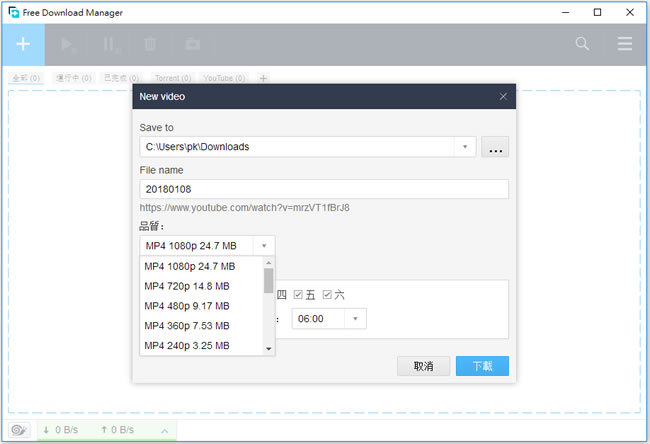This screenshot has width=650, height=444.
Task: Select MP4 480p 9.17 MB option
Action: [x=201, y=306]
